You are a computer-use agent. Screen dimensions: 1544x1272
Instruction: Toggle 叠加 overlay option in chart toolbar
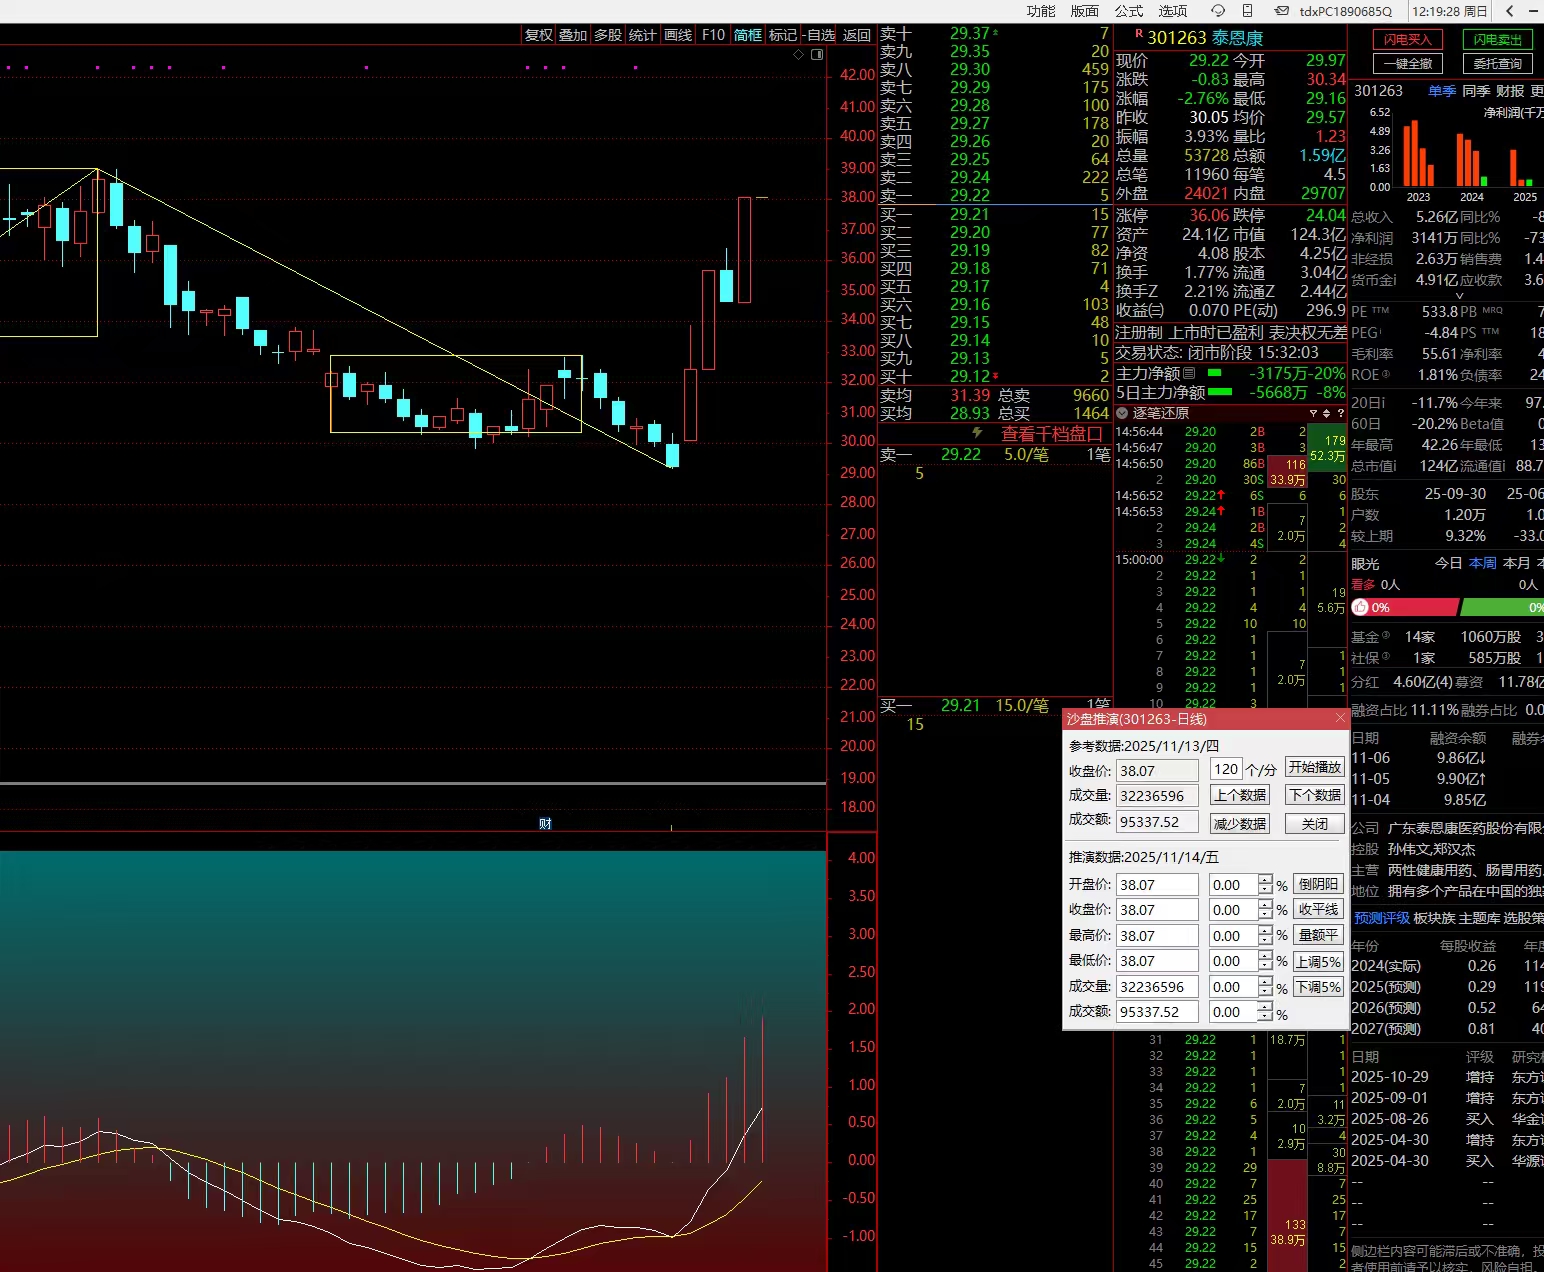click(x=573, y=35)
